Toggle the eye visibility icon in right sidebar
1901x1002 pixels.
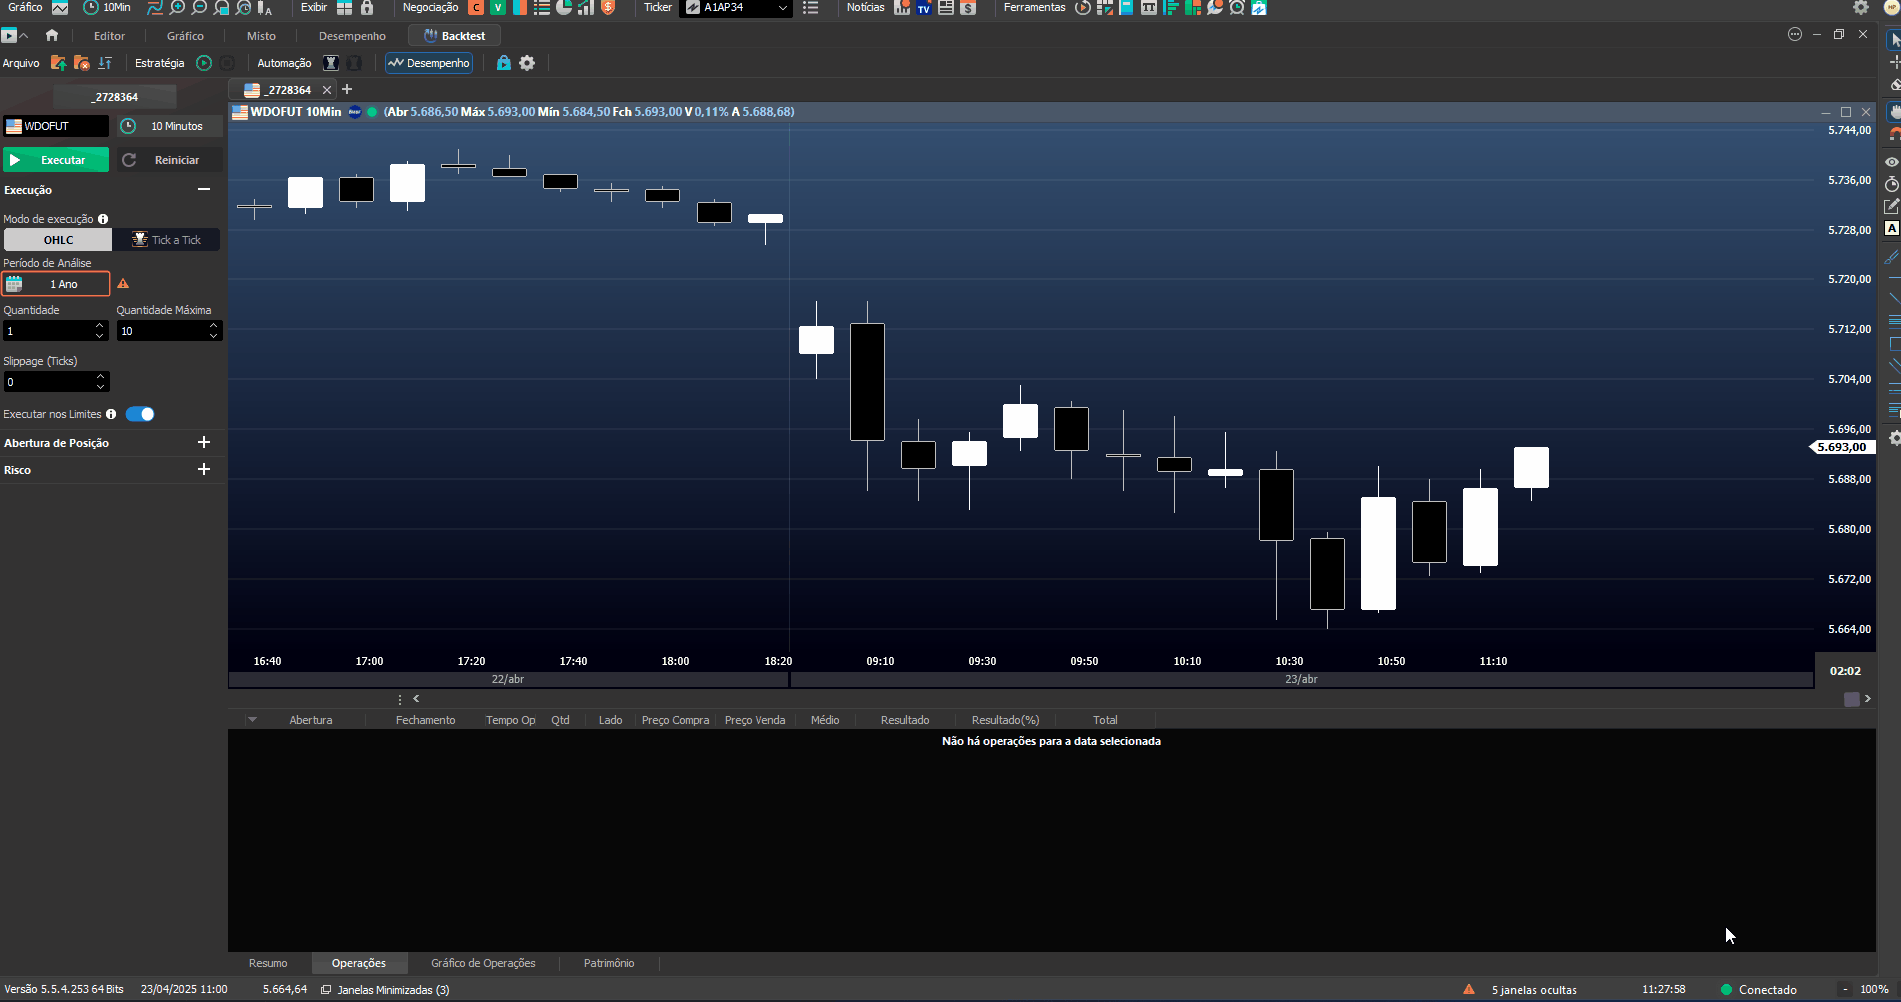pyautogui.click(x=1892, y=162)
